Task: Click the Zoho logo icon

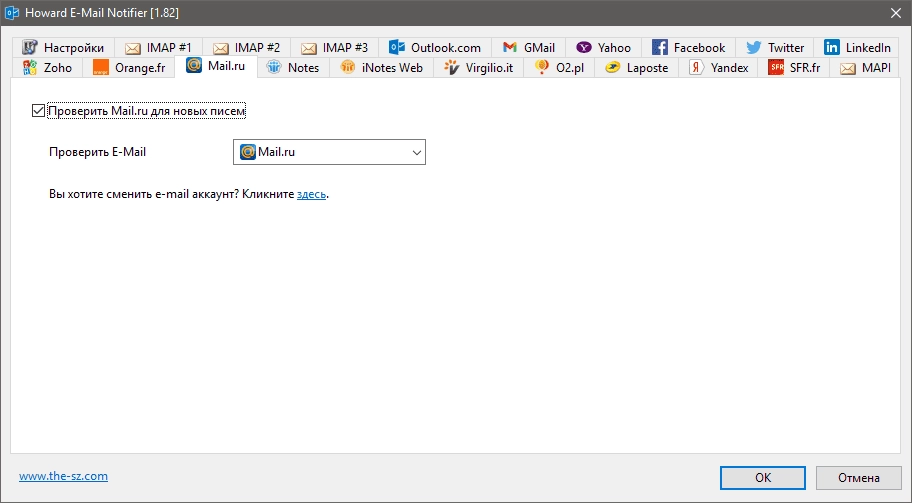Action: 30,67
